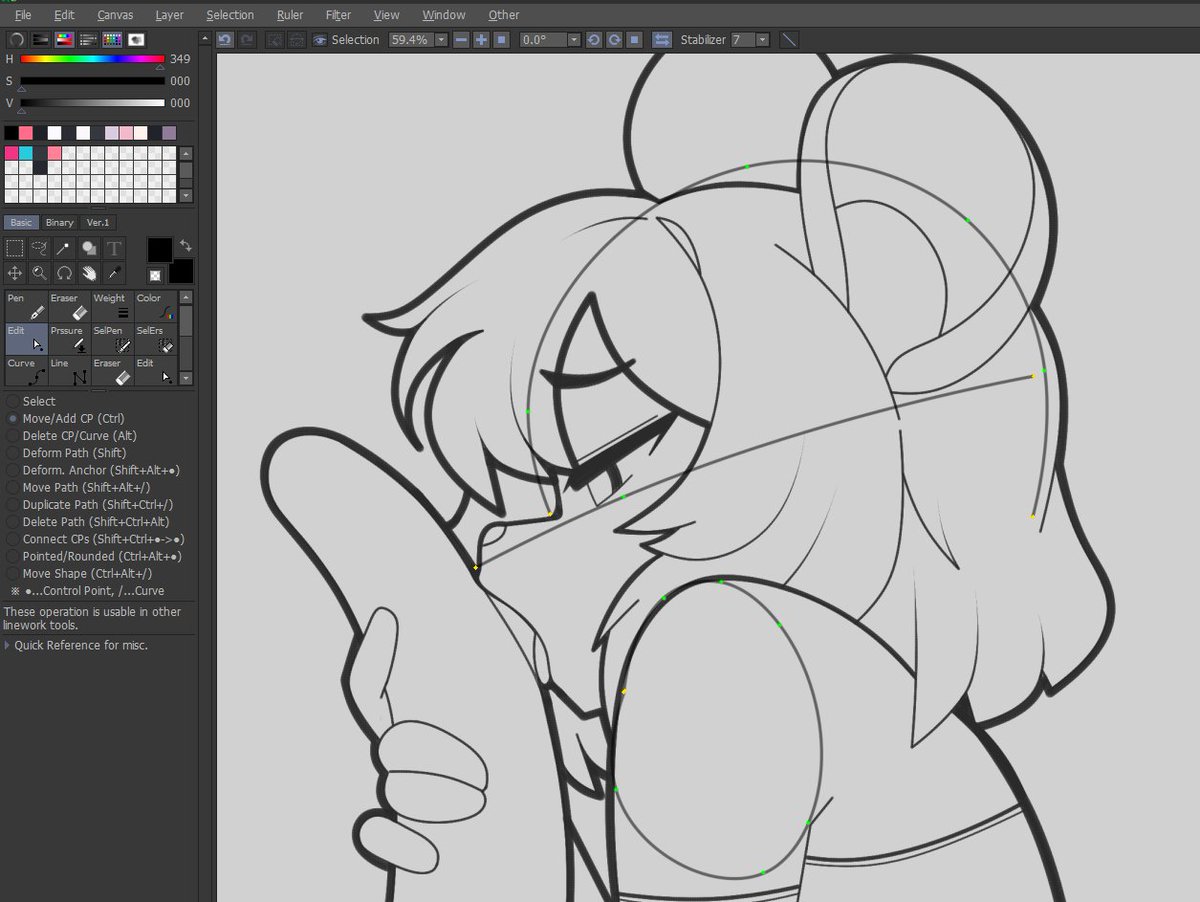The width and height of the screenshot is (1200, 902).
Task: Choose Move Shape option
Action: pos(80,573)
